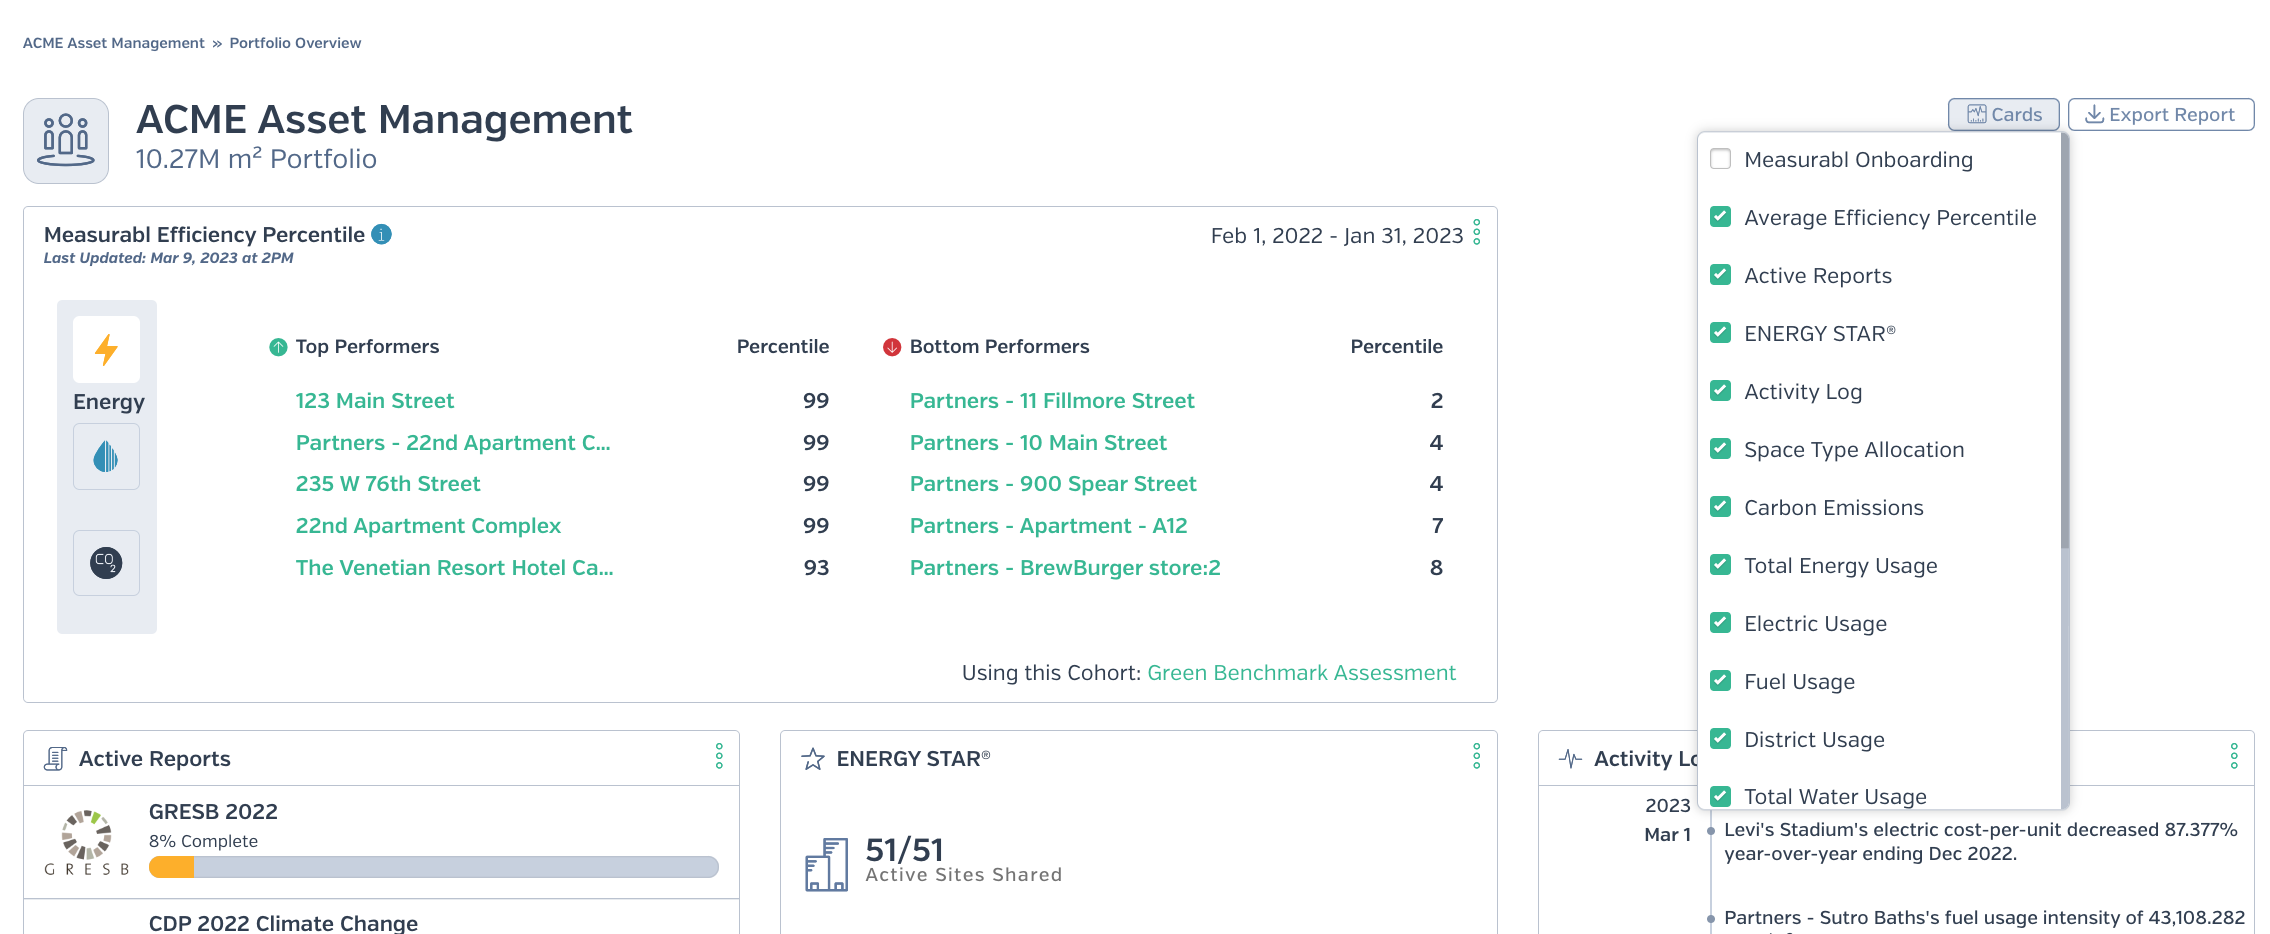Click the ENERGY STAR star icon
Viewport: 2270px width, 934px height.
point(813,759)
